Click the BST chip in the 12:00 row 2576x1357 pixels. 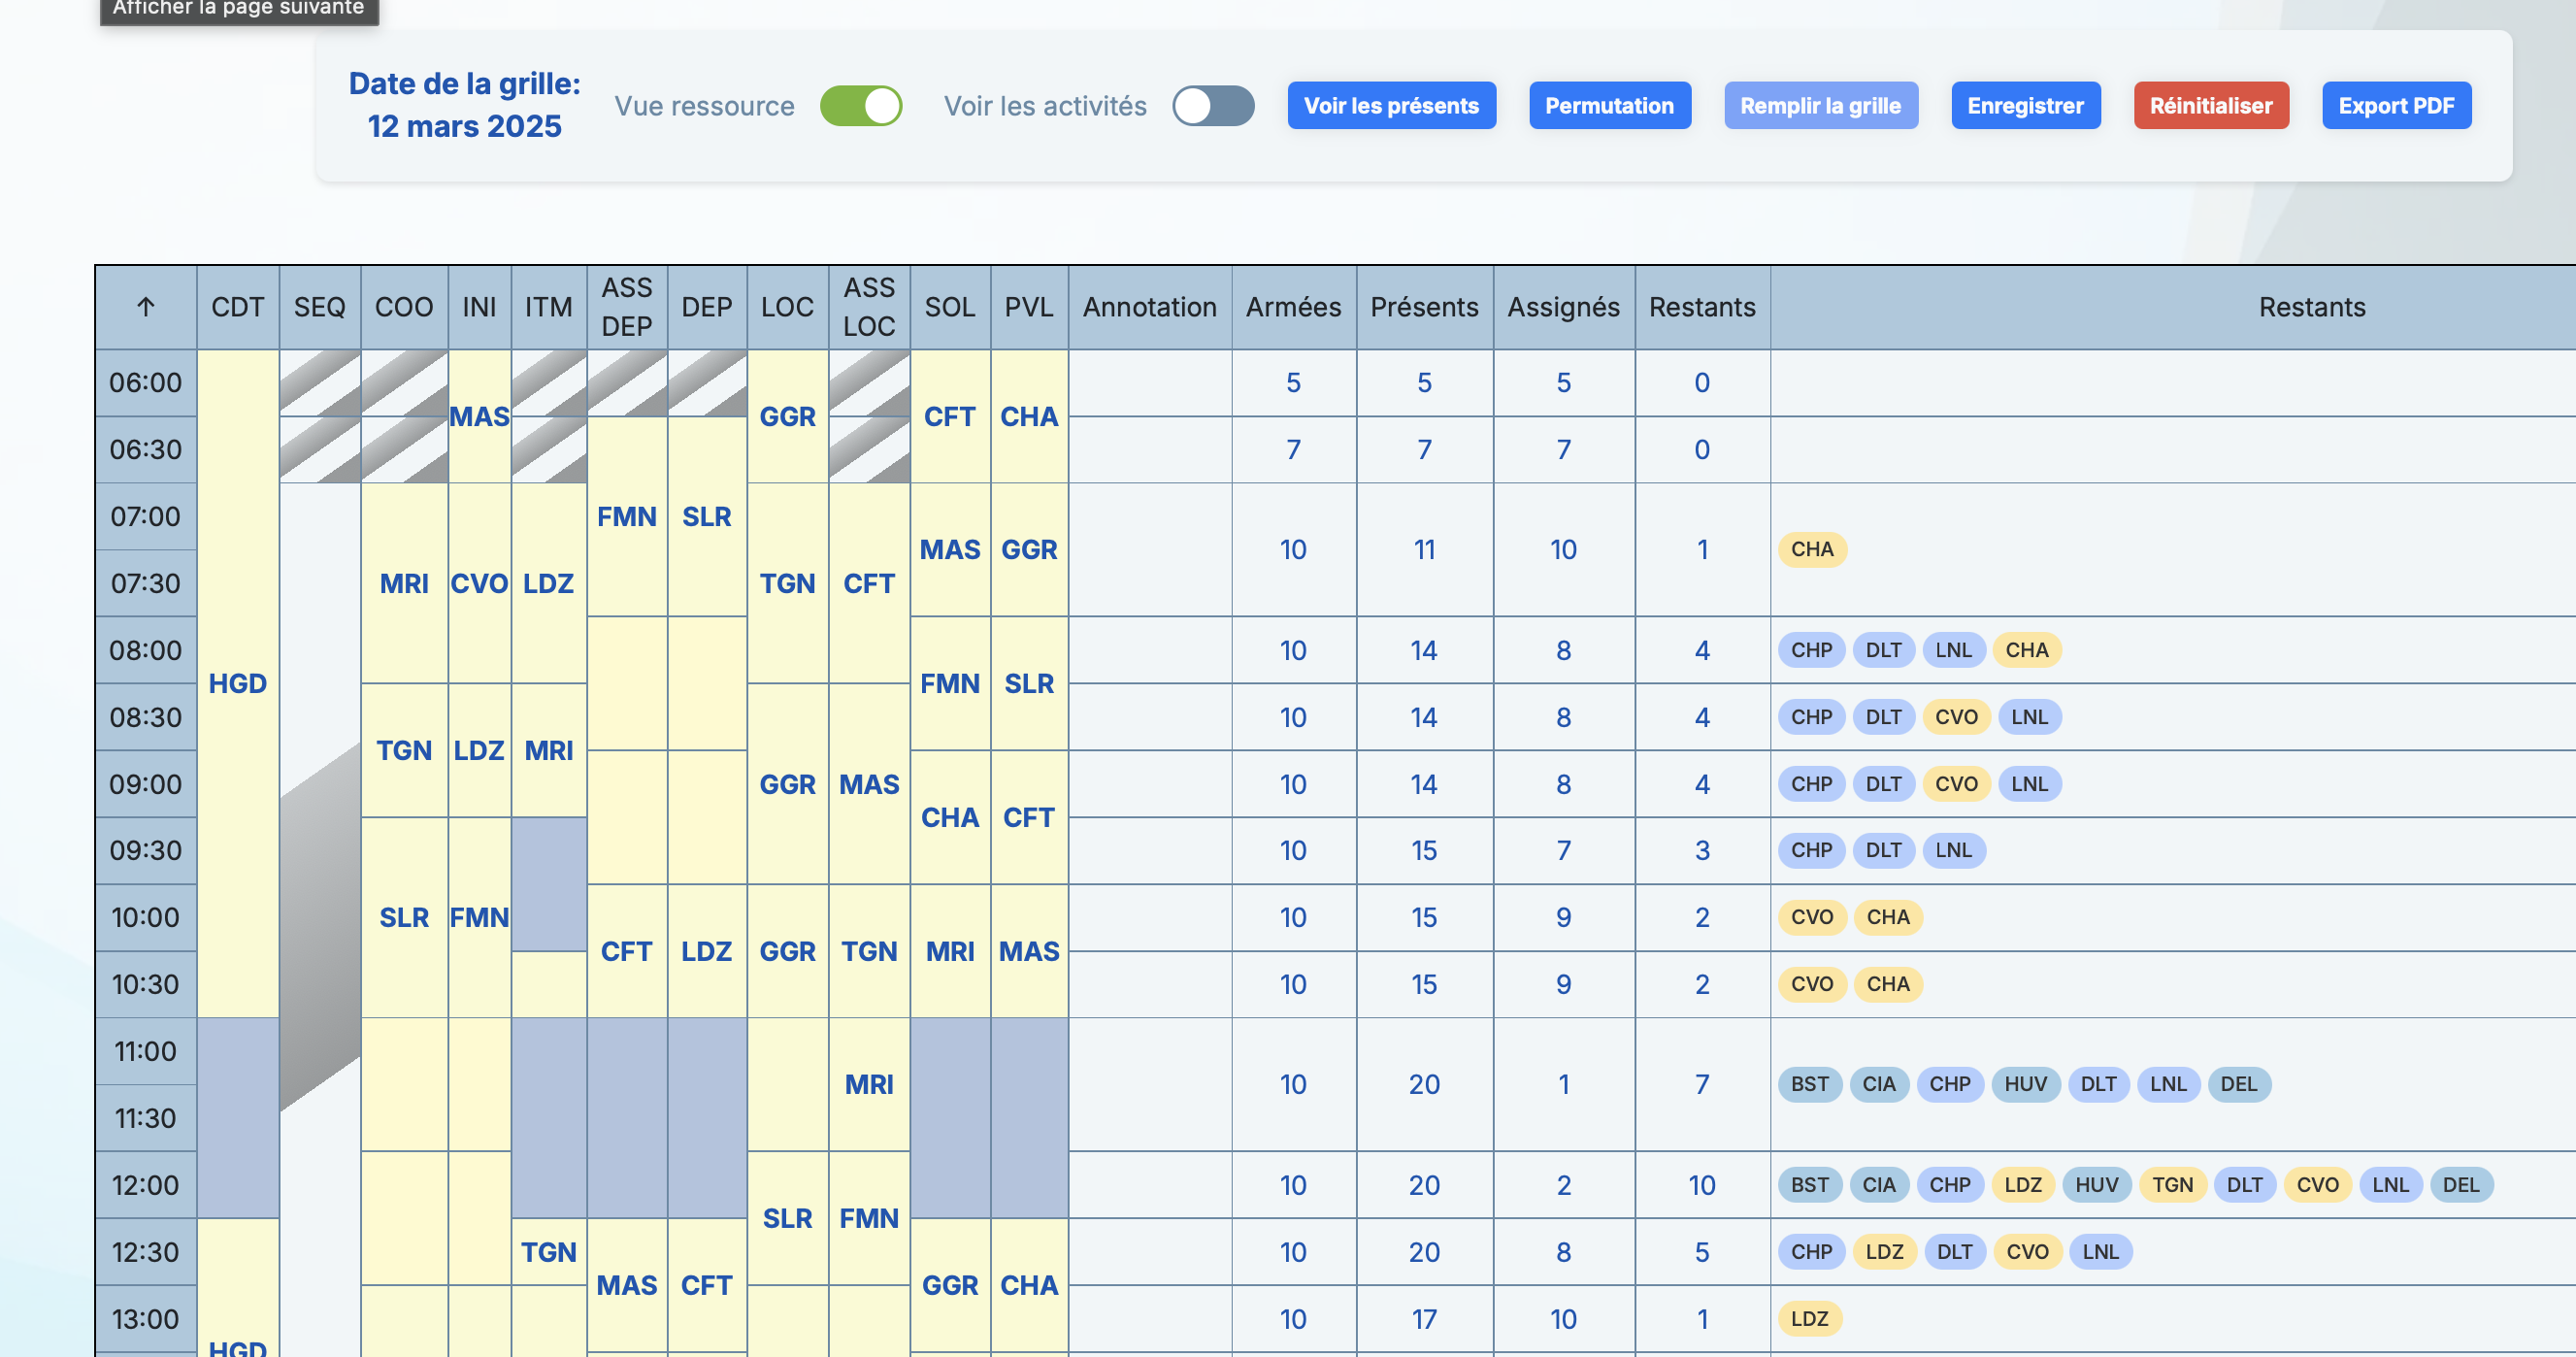click(1809, 1185)
